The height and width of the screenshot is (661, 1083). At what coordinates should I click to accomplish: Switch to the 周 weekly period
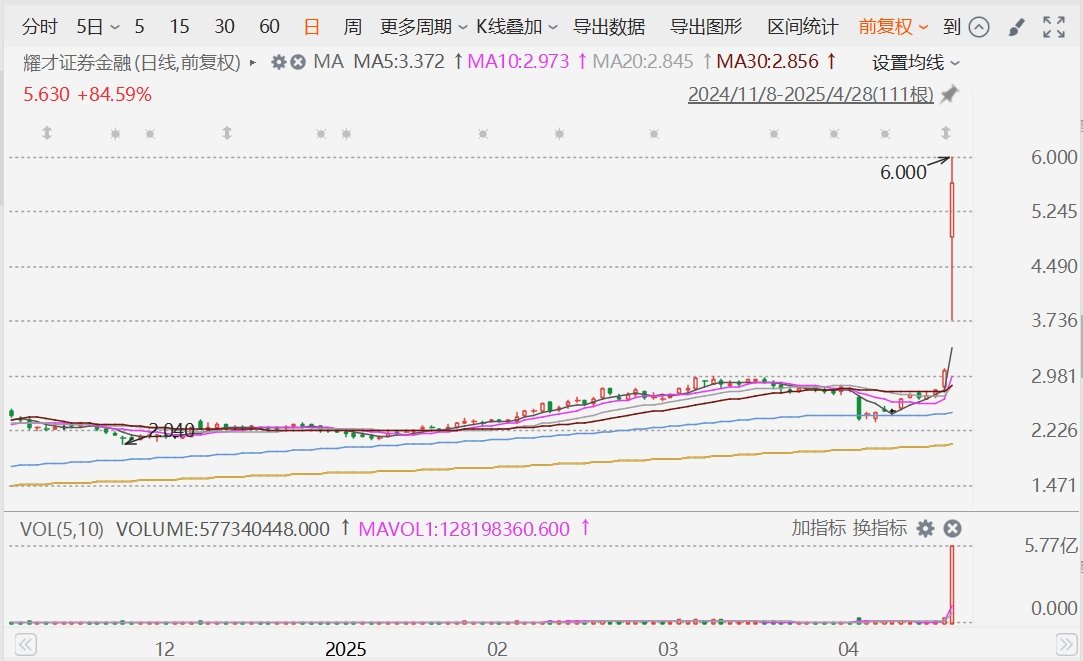(352, 27)
